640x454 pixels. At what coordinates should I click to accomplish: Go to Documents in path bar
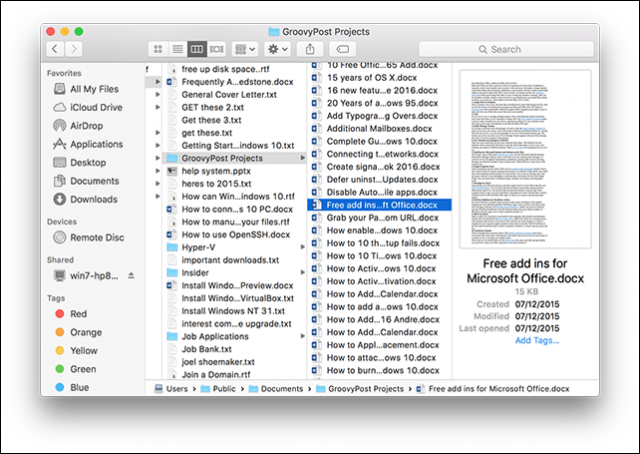pos(276,389)
